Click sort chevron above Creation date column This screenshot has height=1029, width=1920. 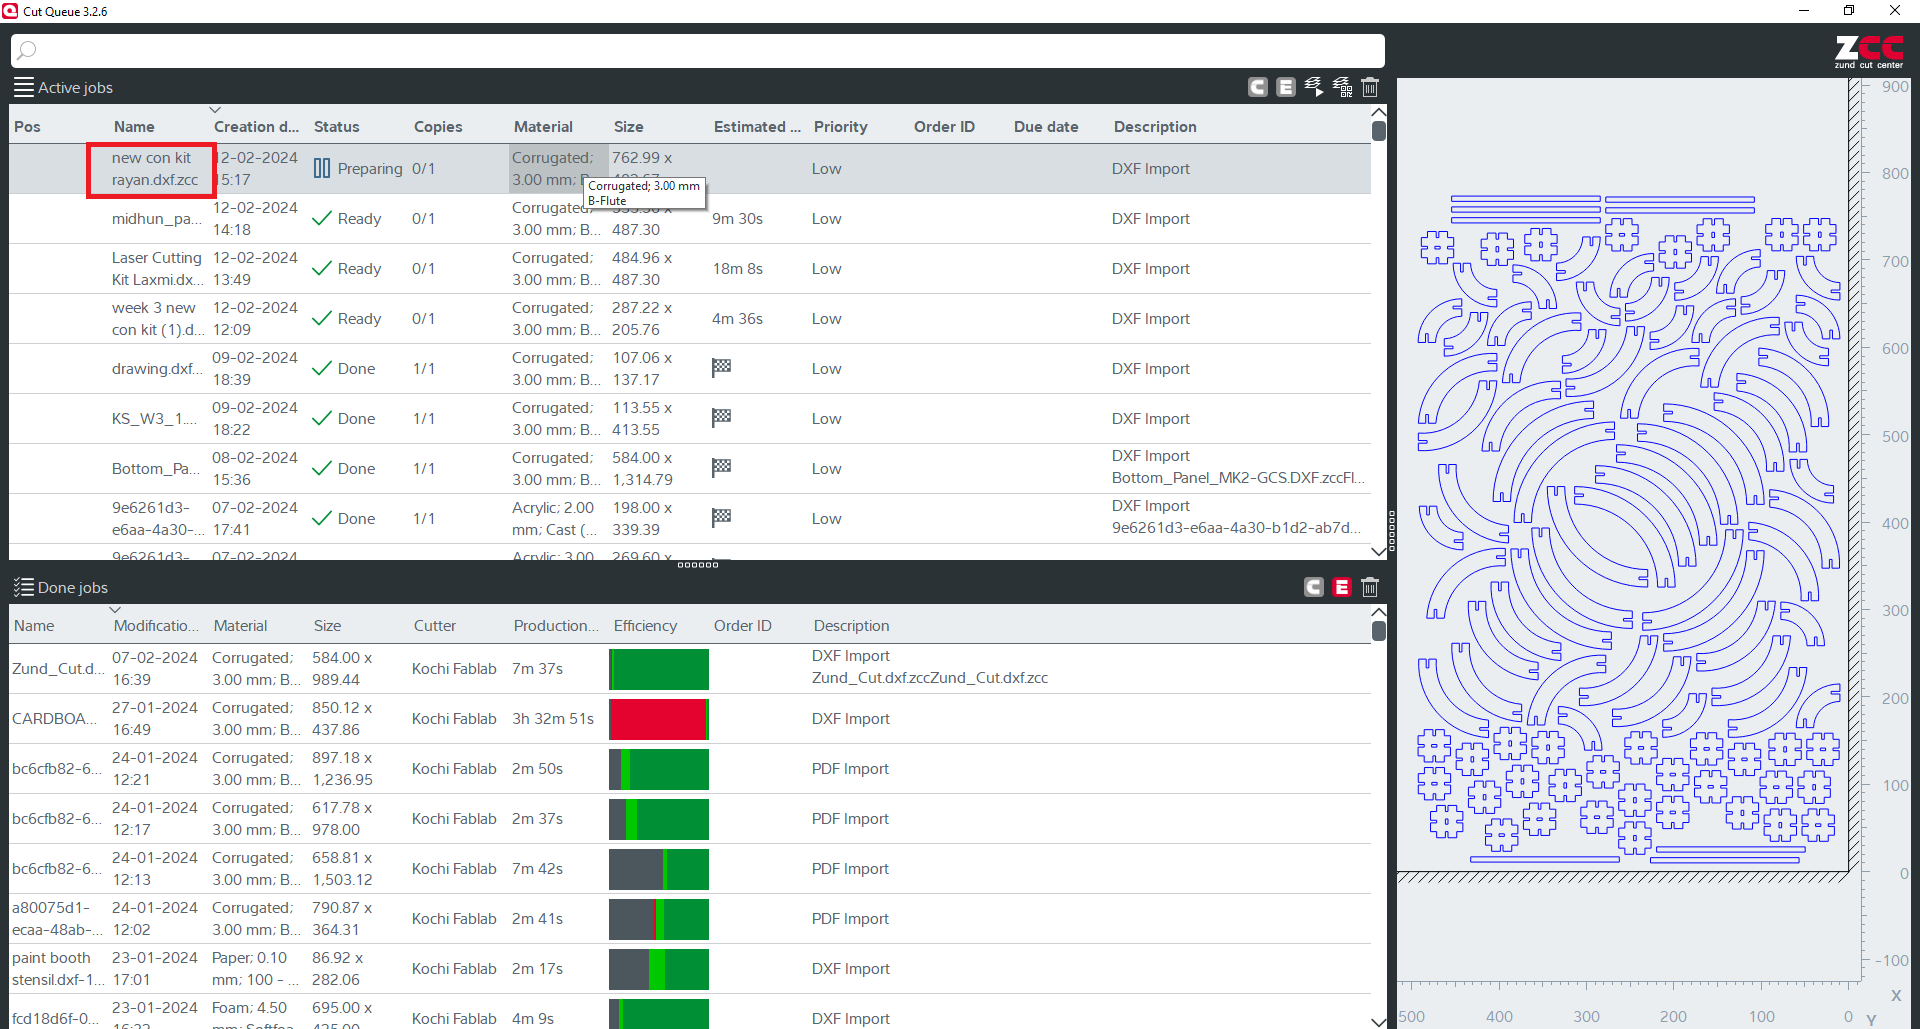tap(214, 110)
